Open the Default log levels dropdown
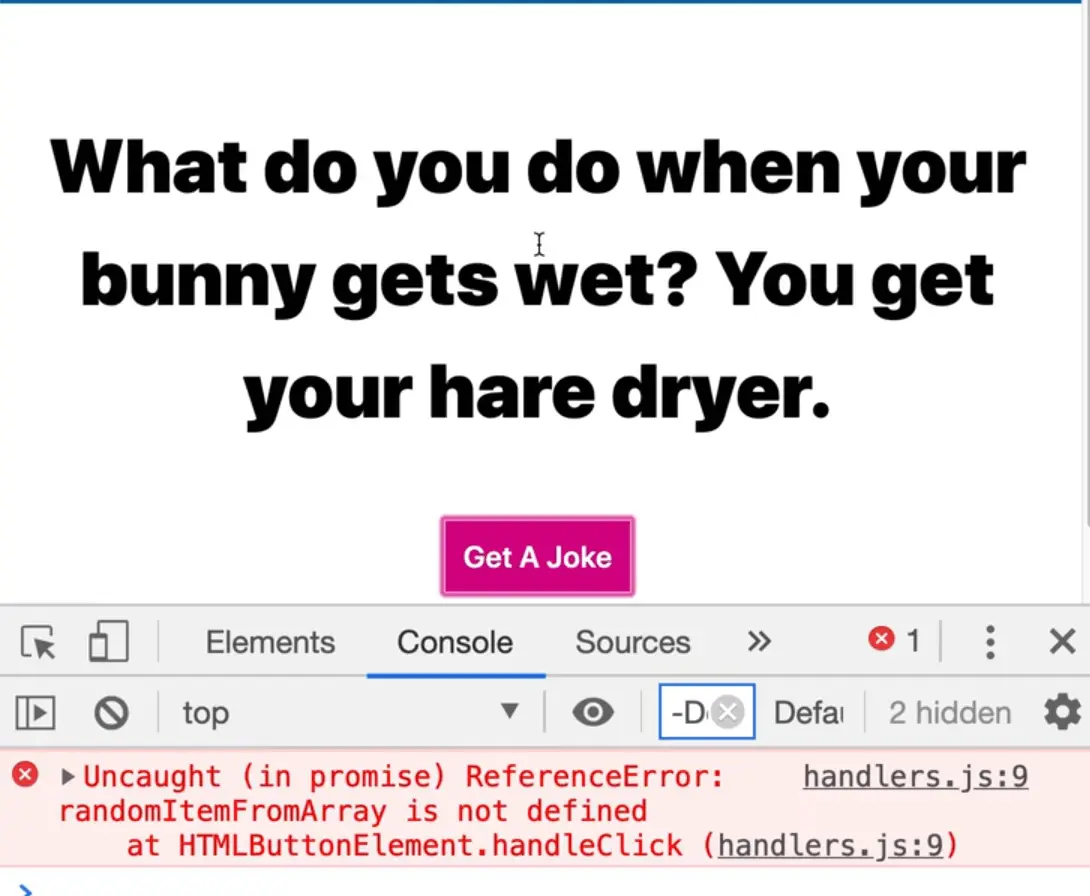 click(808, 713)
